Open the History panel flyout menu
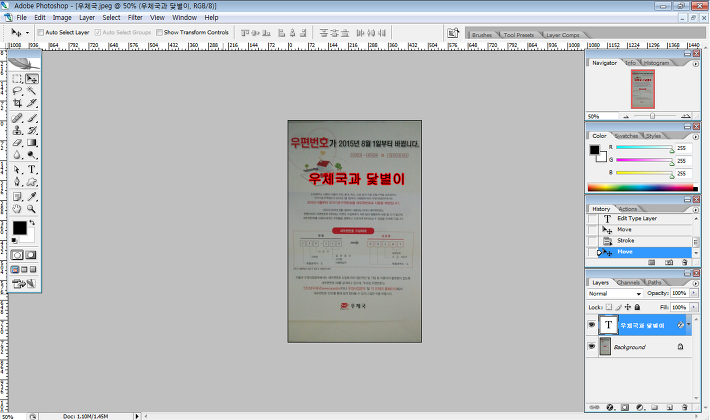Image resolution: width=710 pixels, height=420 pixels. click(696, 210)
